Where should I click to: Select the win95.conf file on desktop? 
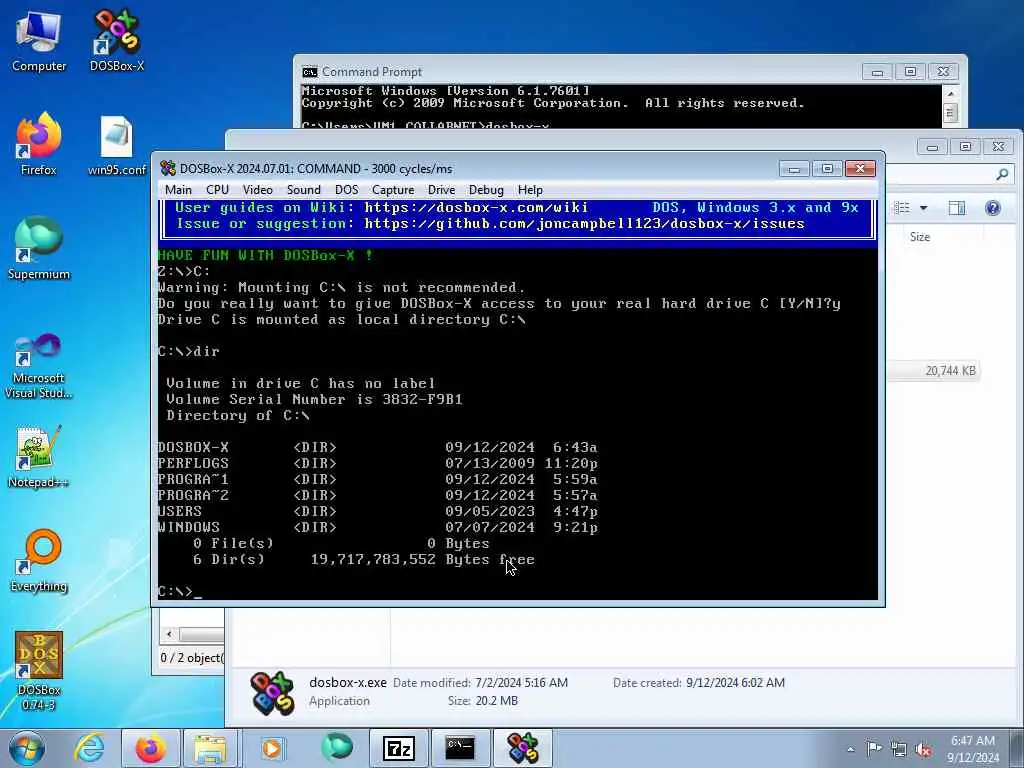(116, 145)
